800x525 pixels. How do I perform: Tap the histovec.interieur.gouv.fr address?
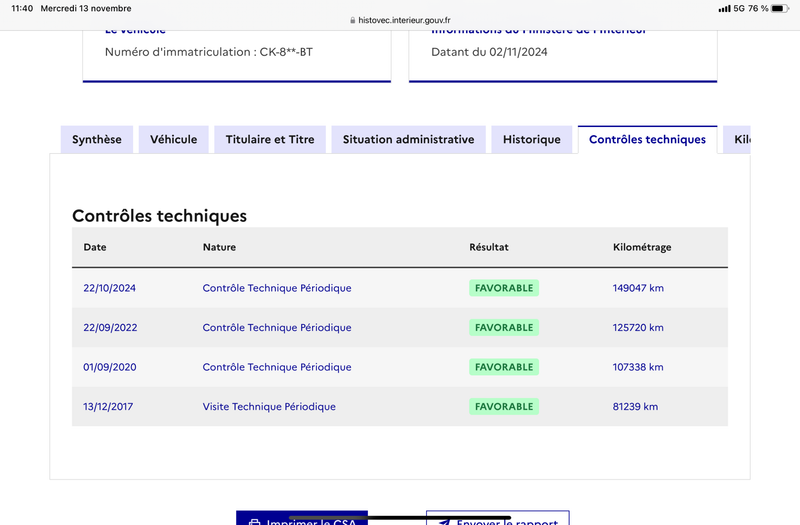(404, 20)
